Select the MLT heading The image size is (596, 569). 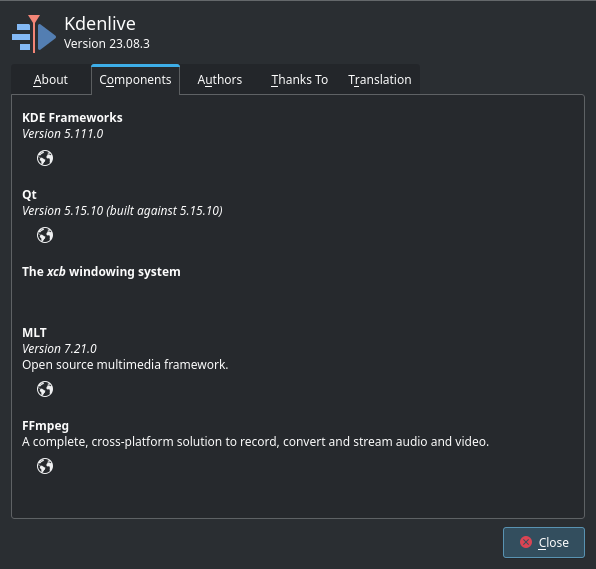[34, 333]
